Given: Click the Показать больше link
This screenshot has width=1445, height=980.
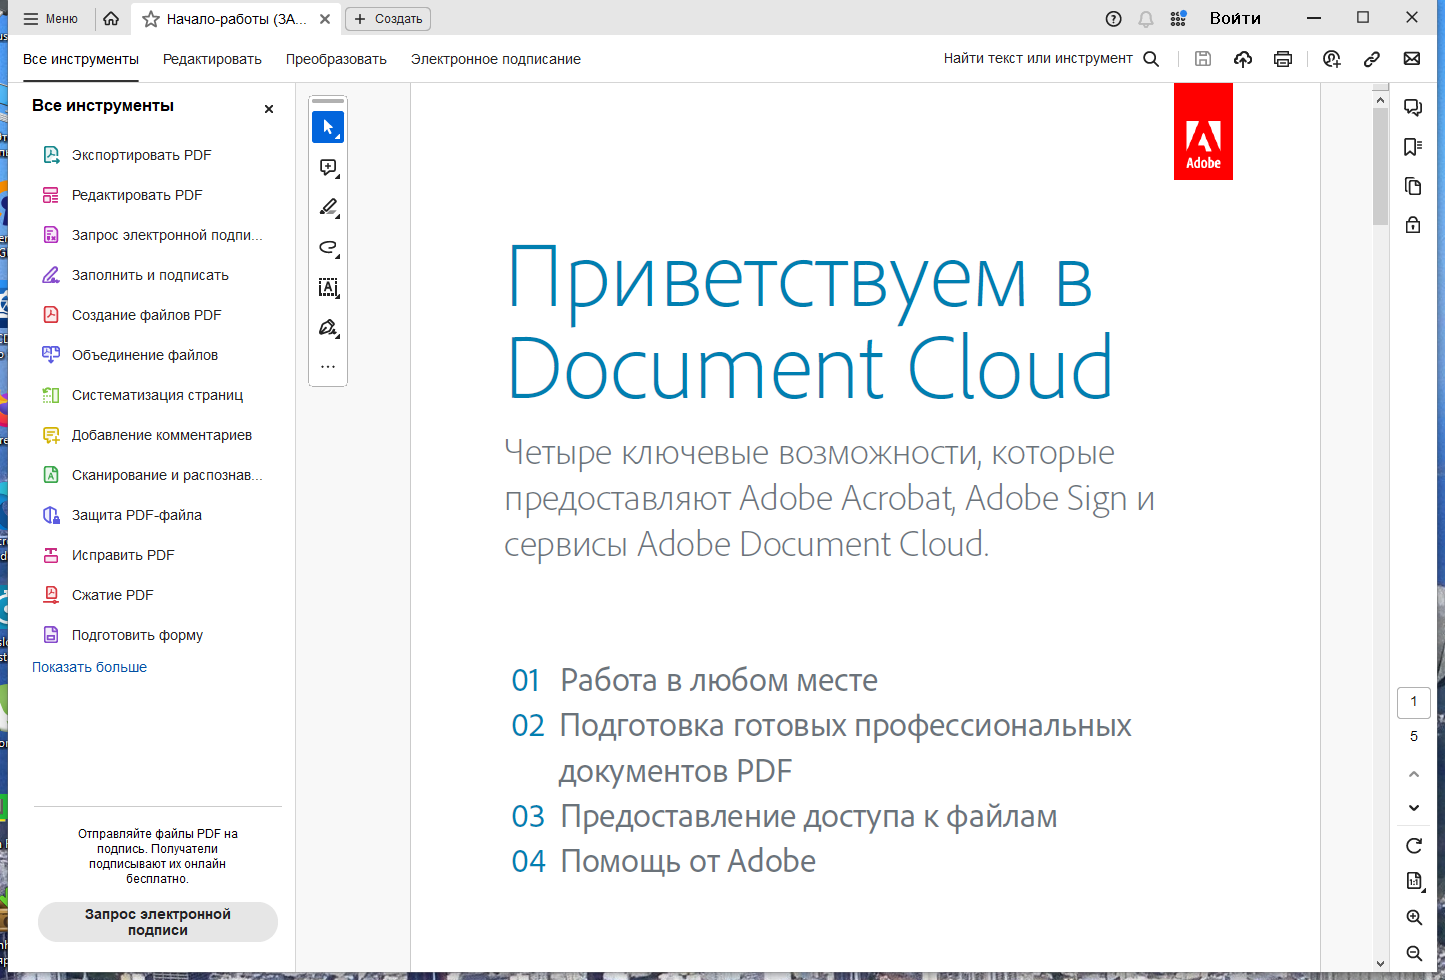Looking at the screenshot, I should tap(89, 667).
